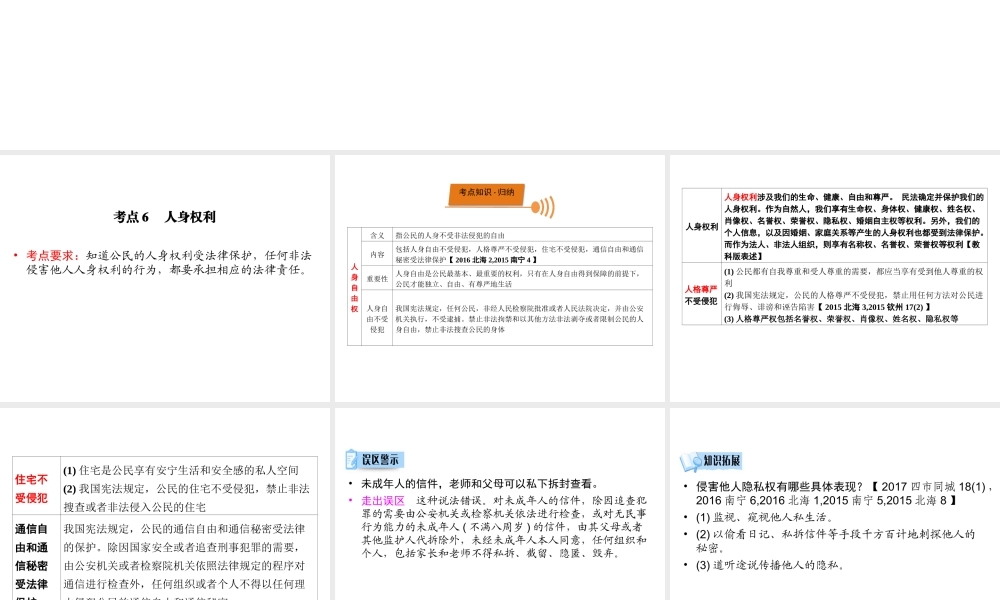Select the orange 考点知识·归纳 banner

(487, 194)
